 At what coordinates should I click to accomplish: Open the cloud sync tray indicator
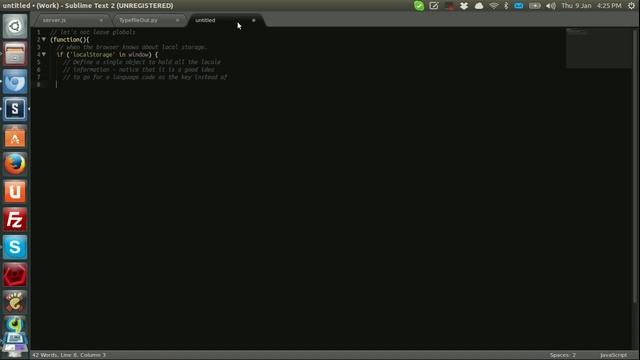[479, 6]
